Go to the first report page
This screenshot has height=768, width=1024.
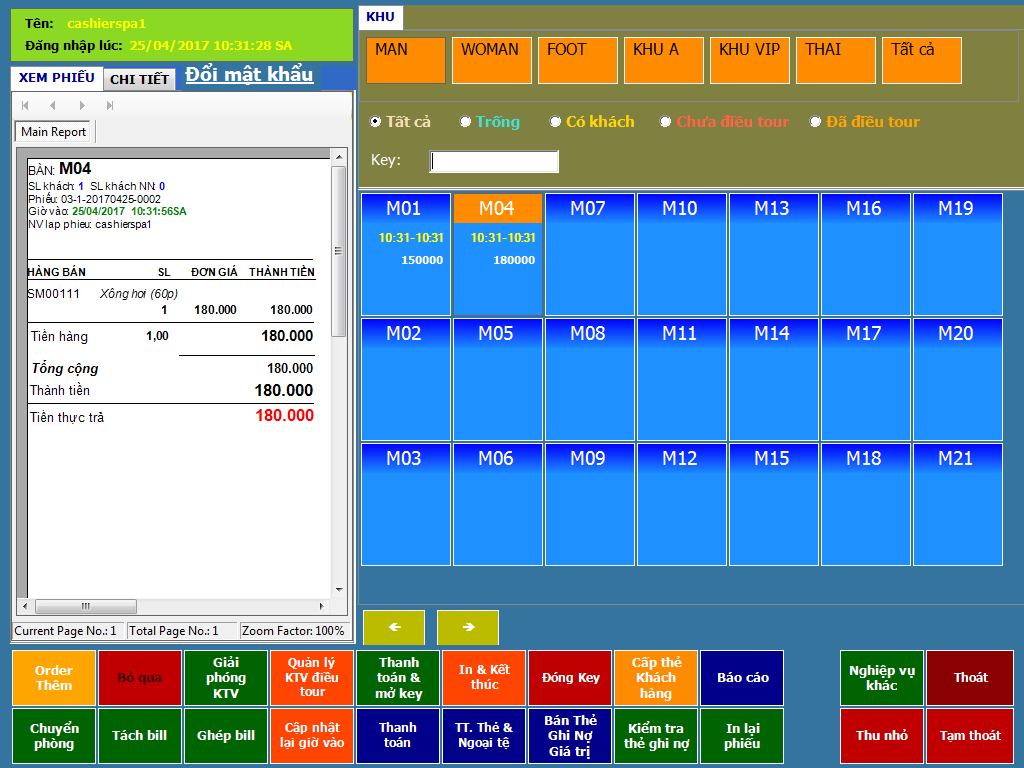(25, 105)
